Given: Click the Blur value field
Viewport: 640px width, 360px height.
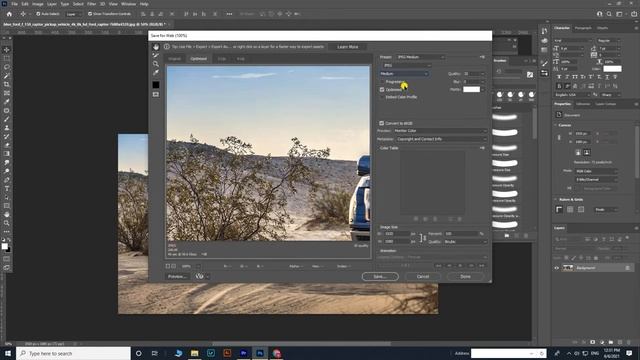Looking at the screenshot, I should tap(471, 82).
